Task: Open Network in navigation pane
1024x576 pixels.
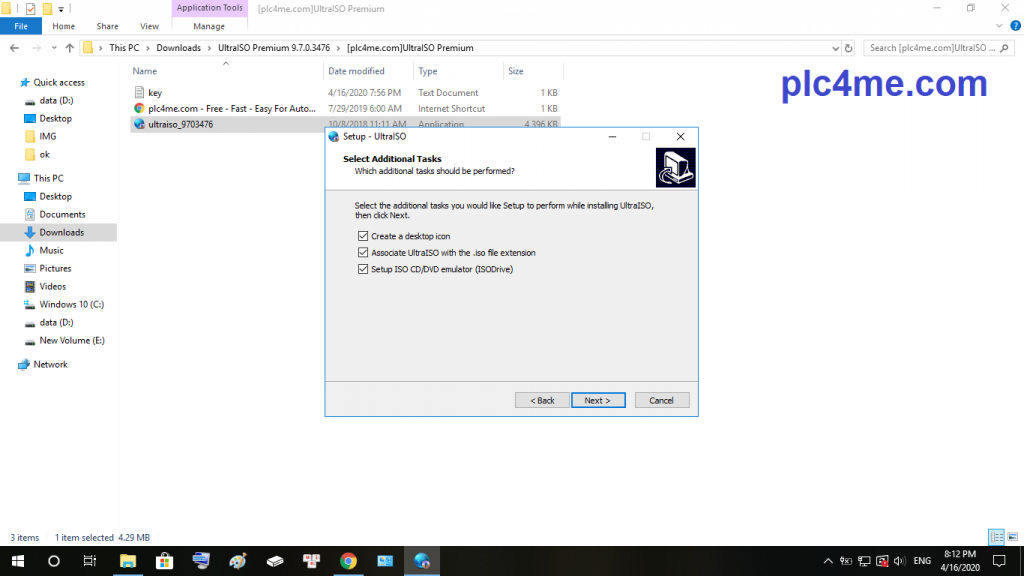Action: coord(50,364)
